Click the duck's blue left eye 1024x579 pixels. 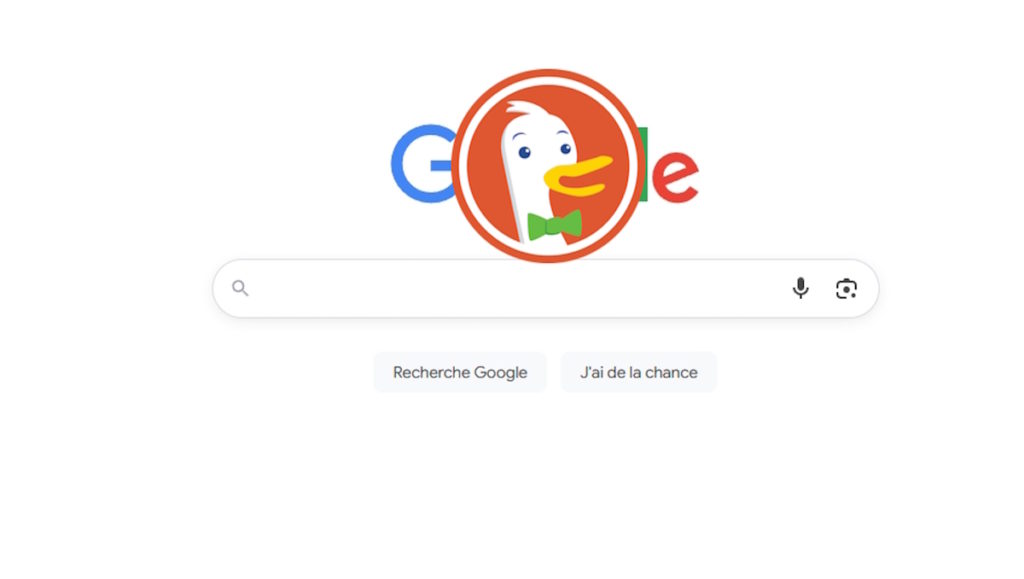pyautogui.click(x=524, y=153)
